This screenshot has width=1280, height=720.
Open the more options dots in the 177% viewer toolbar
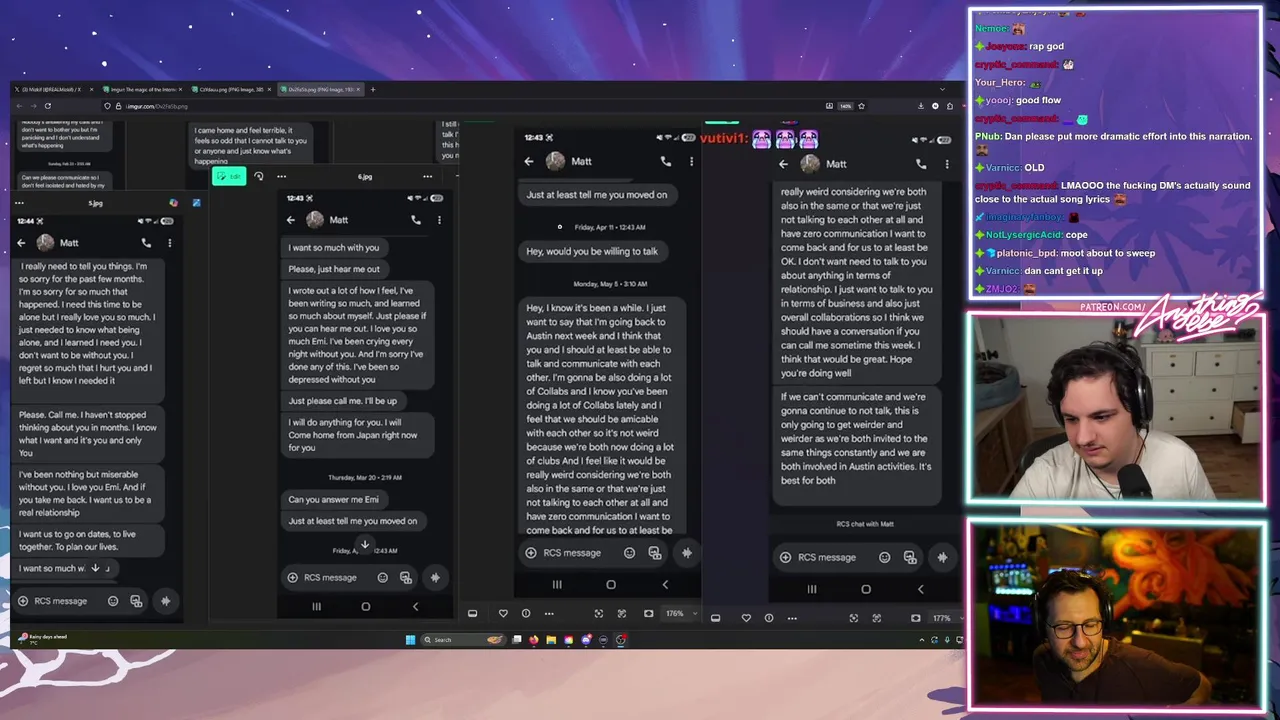click(x=792, y=618)
